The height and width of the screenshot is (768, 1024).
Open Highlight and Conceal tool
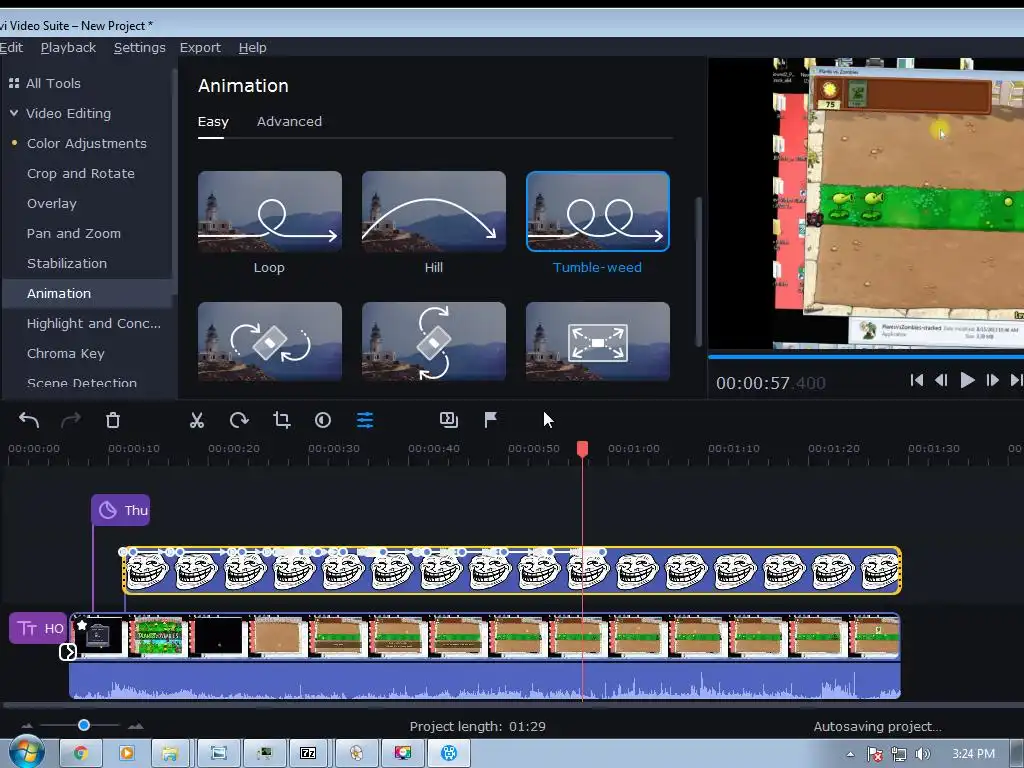pos(93,323)
